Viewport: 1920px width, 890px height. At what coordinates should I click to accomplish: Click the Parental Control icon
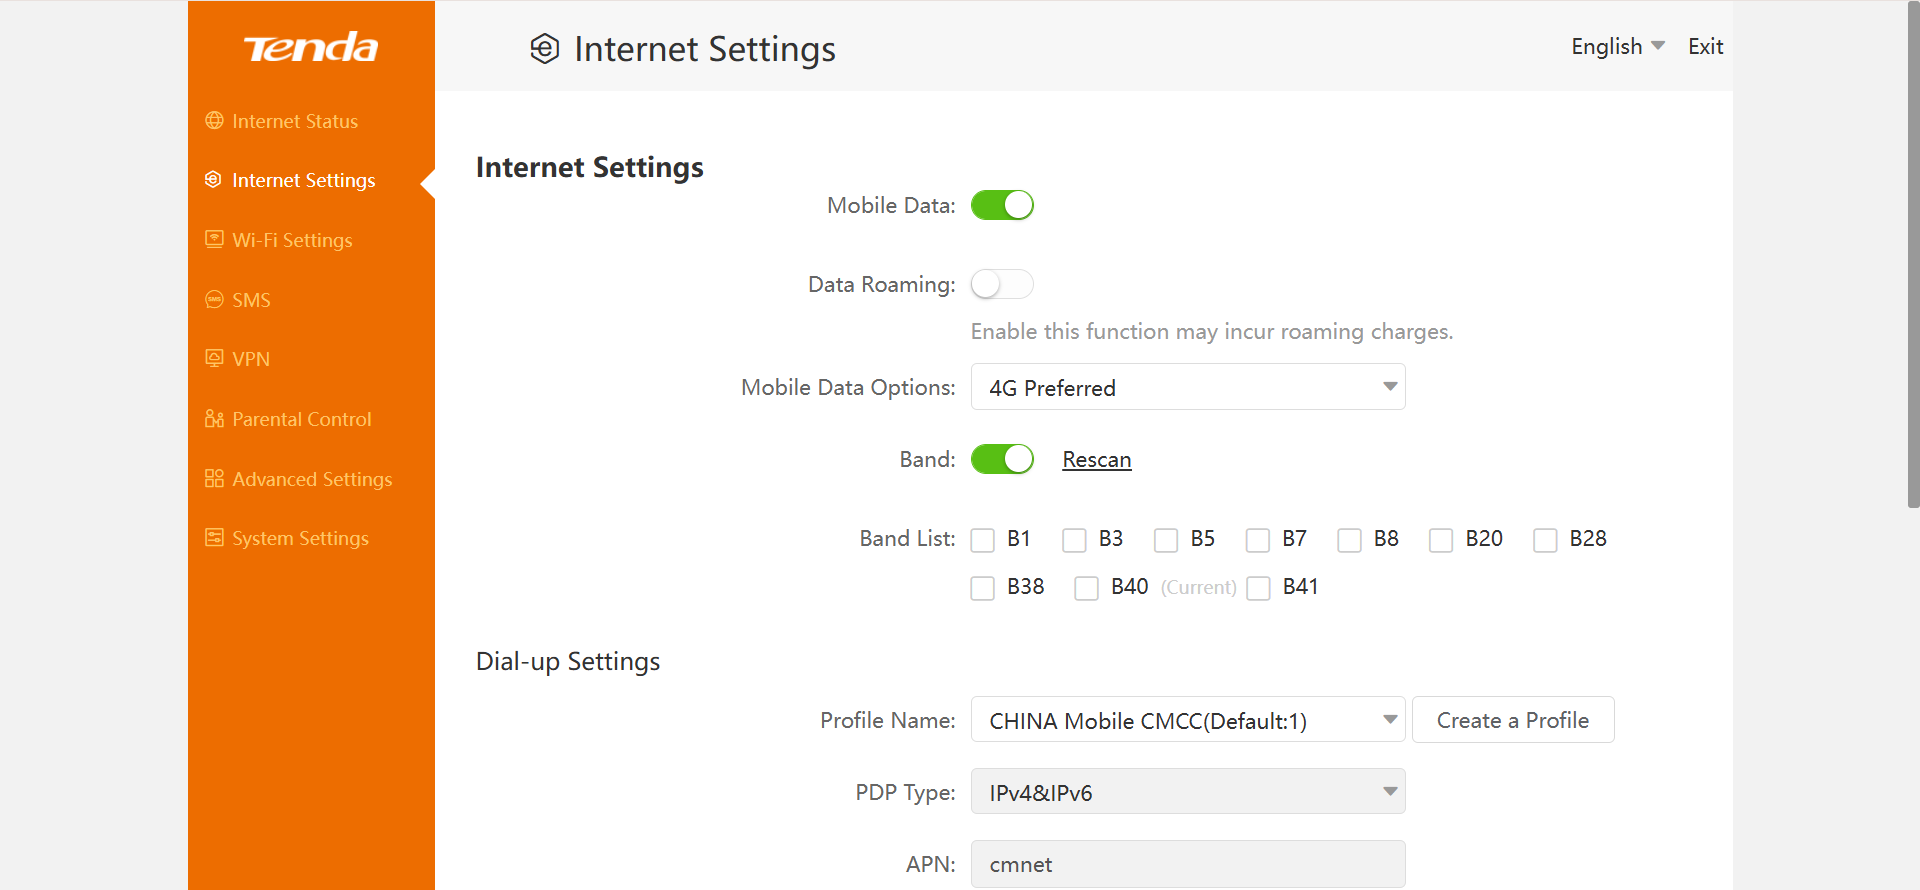(214, 418)
